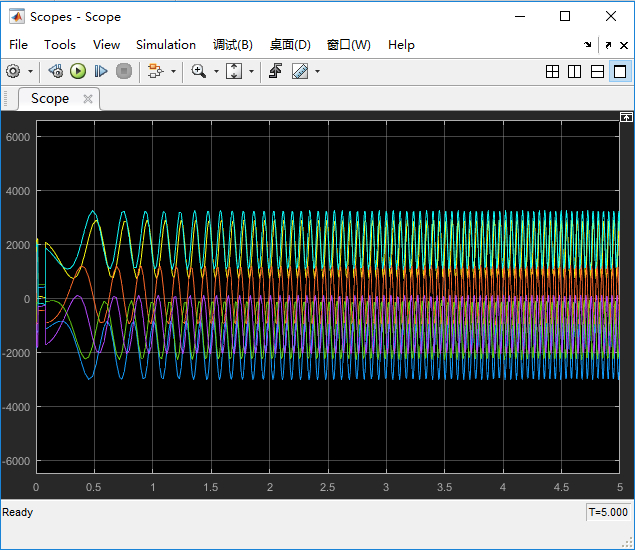
Task: Click the Triggers icon in toolbar
Action: pos(275,71)
